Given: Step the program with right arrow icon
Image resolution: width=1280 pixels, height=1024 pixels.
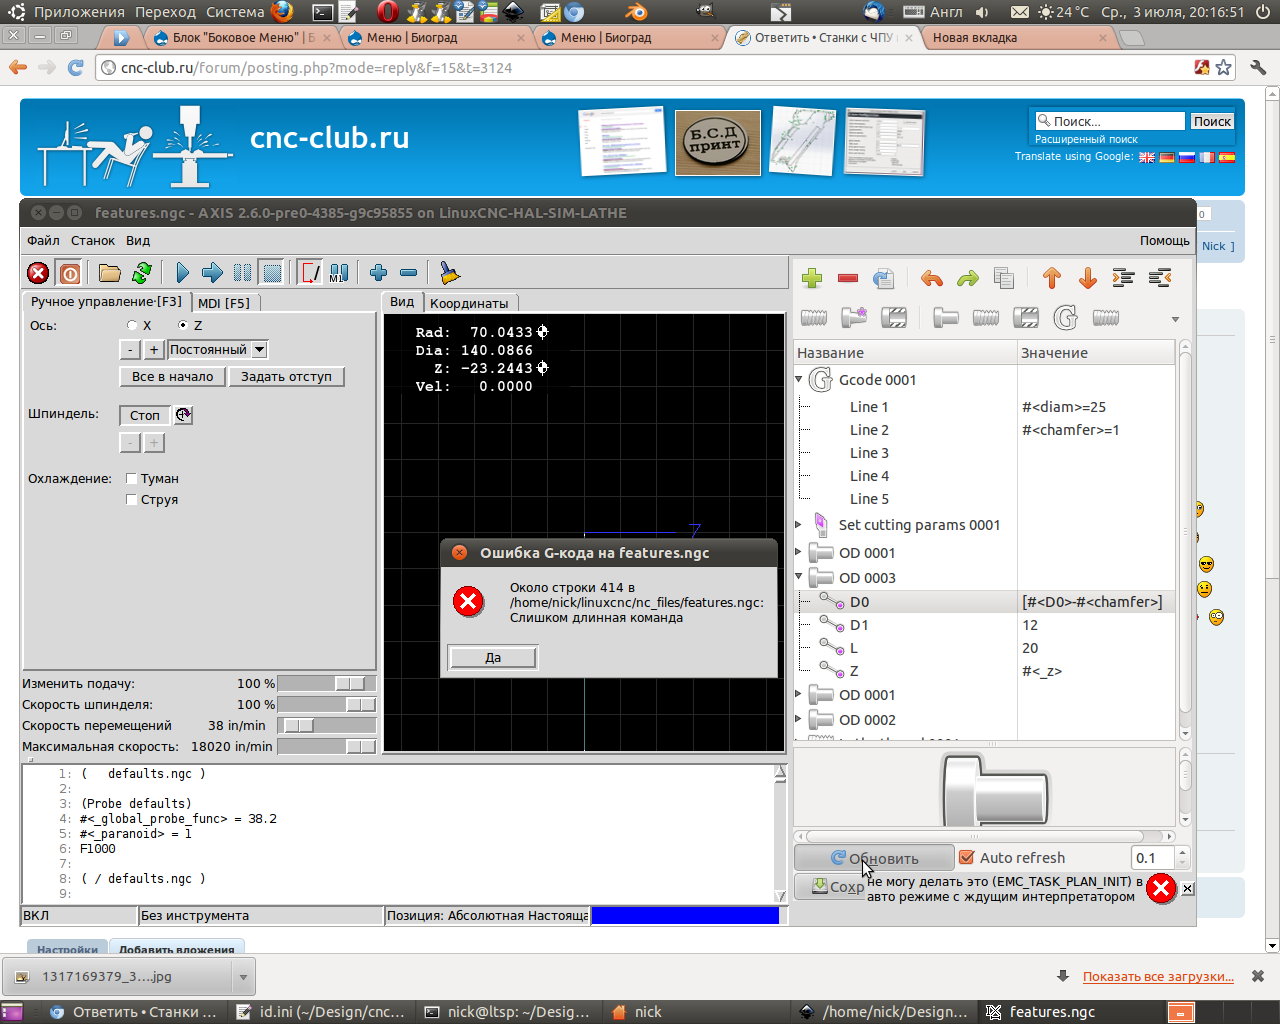Looking at the screenshot, I should [x=212, y=273].
